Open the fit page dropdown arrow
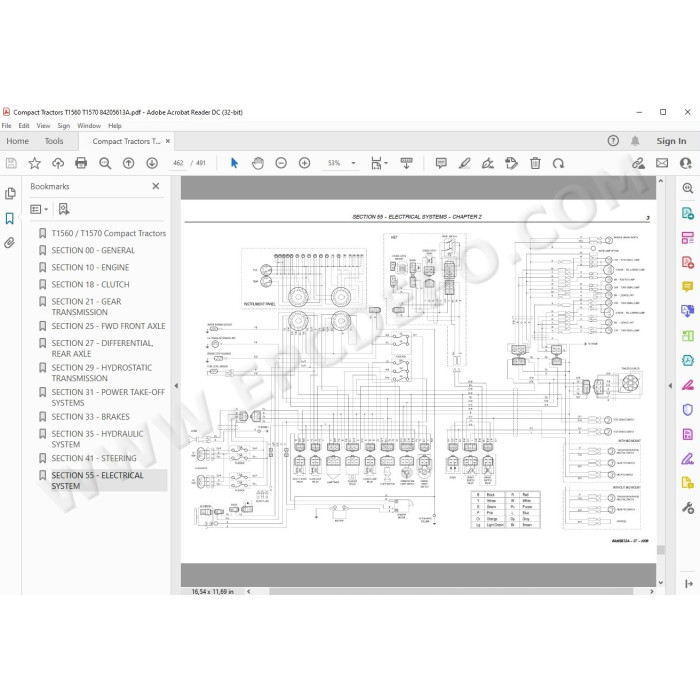Image resolution: width=700 pixels, height=700 pixels. coord(386,163)
